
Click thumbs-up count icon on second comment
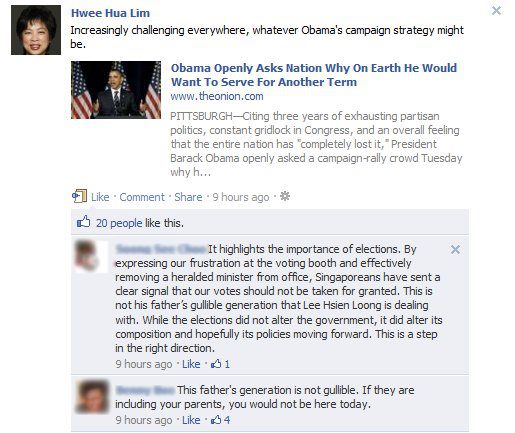click(216, 420)
